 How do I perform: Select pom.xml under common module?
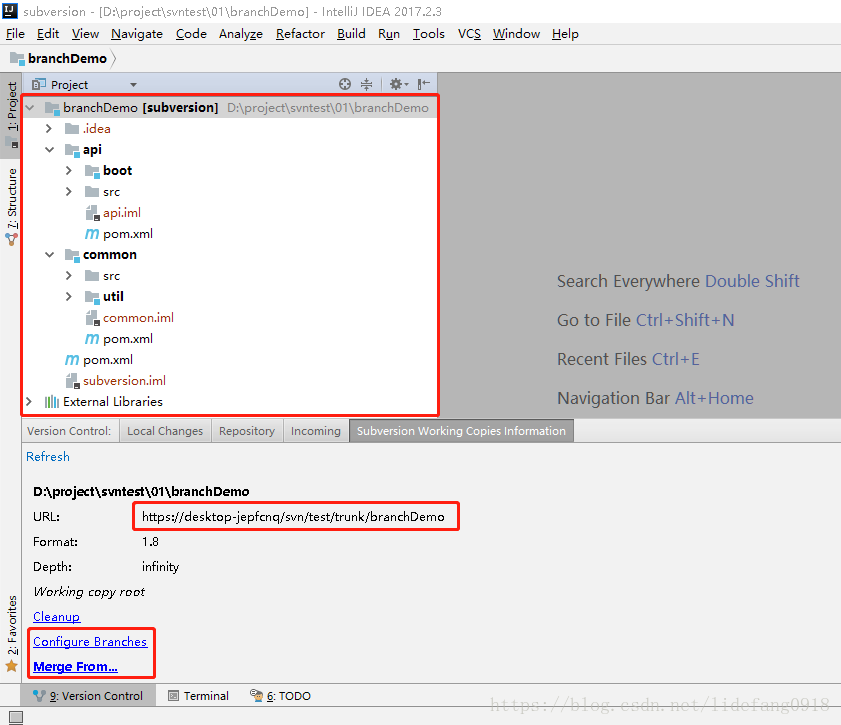(128, 339)
